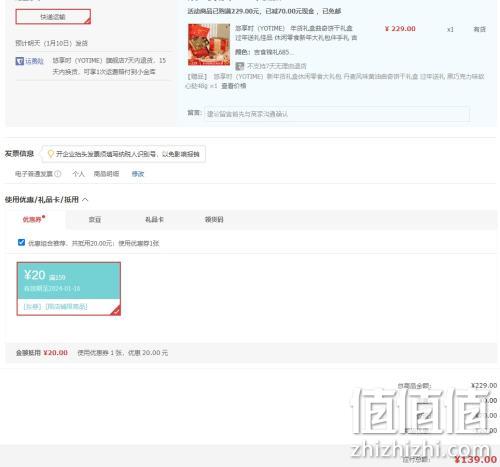
Task: Toggle the ¥20 coupon card
Action: pos(69,289)
